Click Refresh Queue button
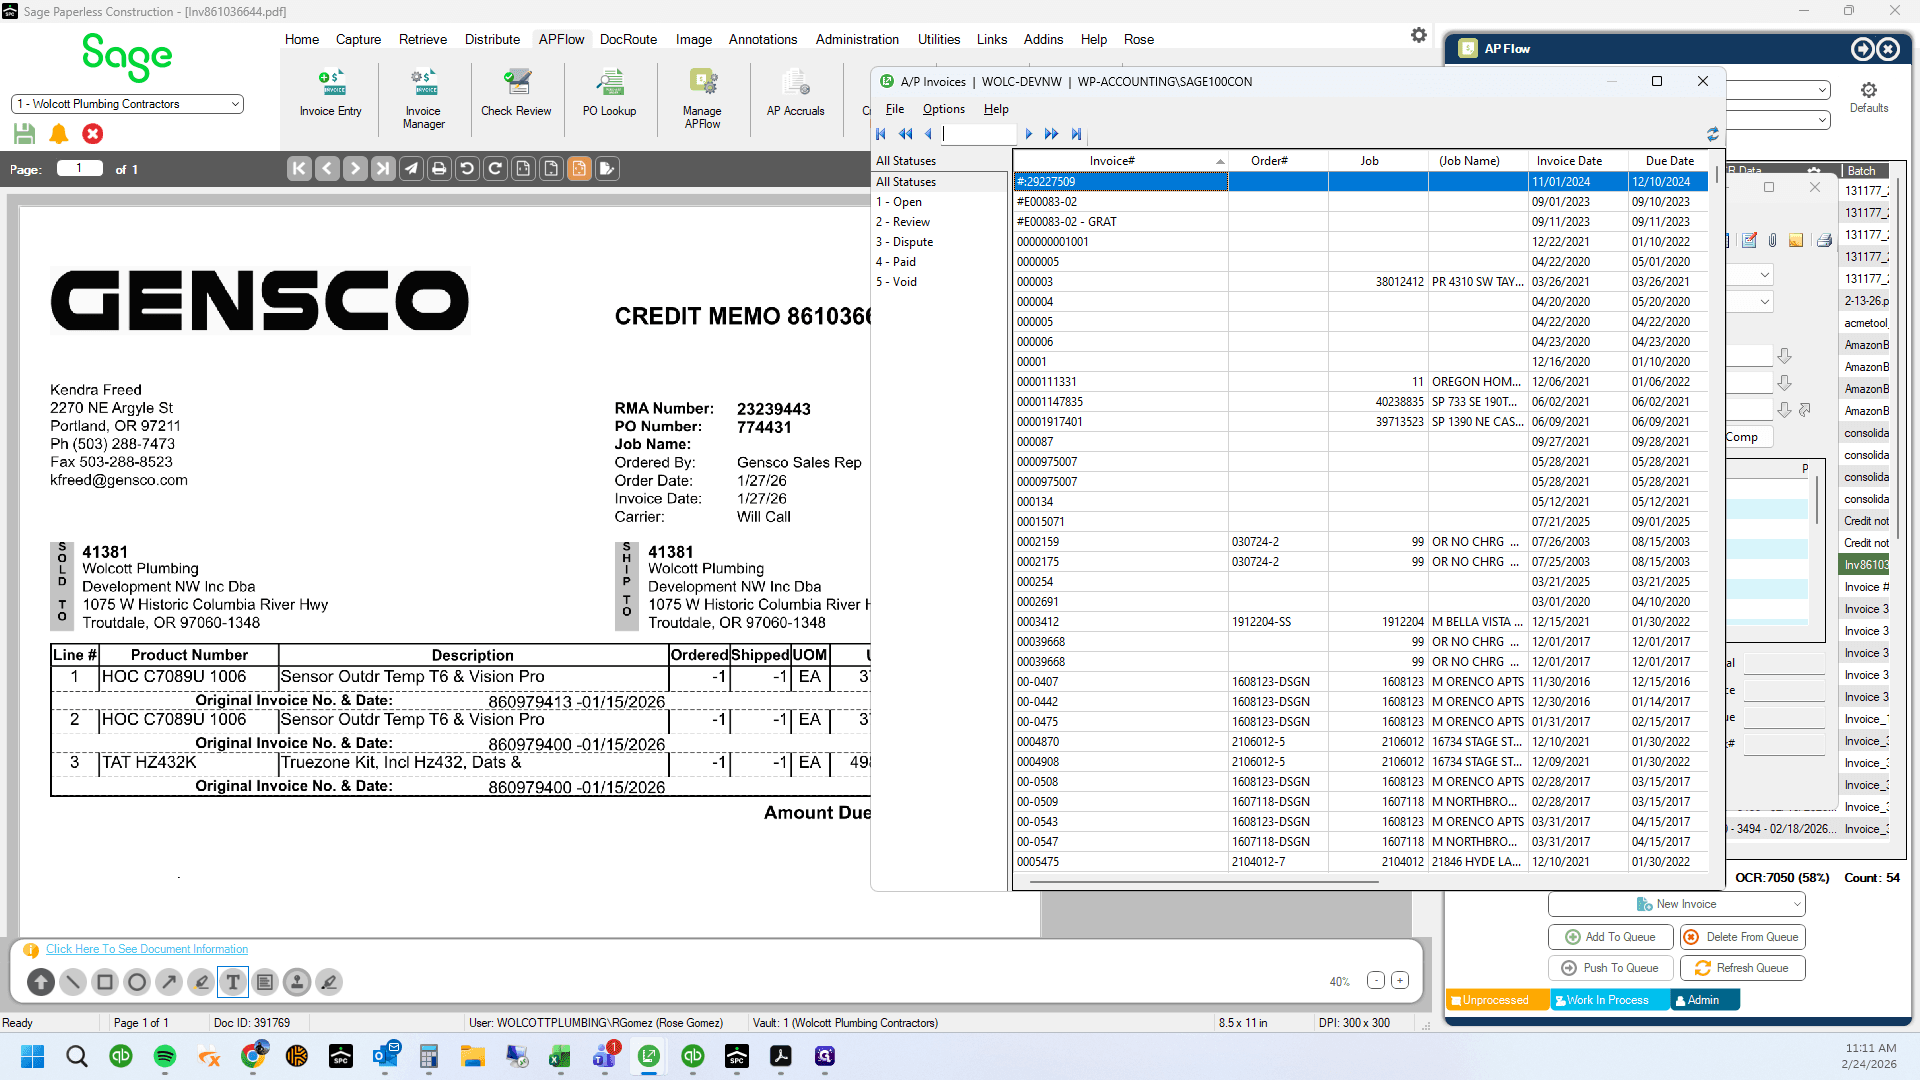The height and width of the screenshot is (1080, 1920). [1742, 968]
